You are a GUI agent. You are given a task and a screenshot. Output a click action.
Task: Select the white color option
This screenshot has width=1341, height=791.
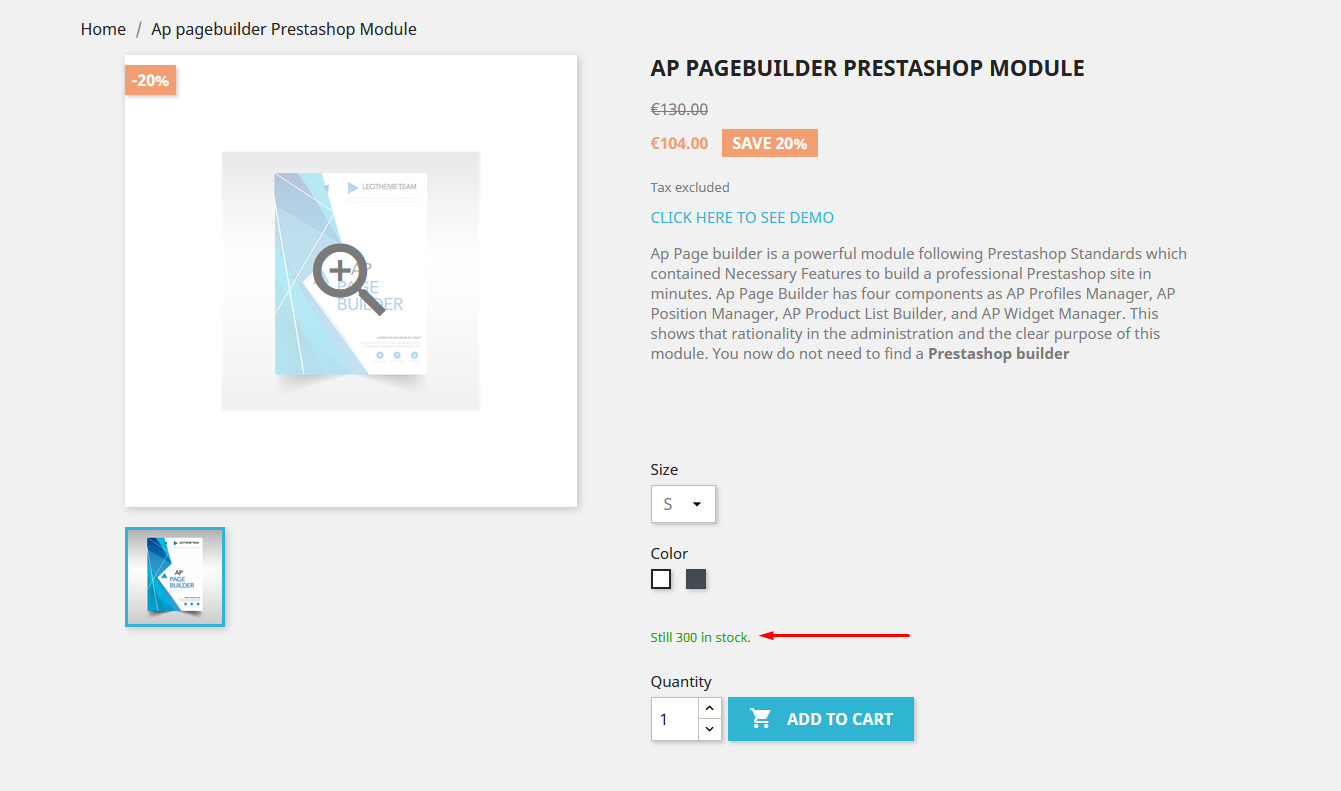click(x=661, y=579)
